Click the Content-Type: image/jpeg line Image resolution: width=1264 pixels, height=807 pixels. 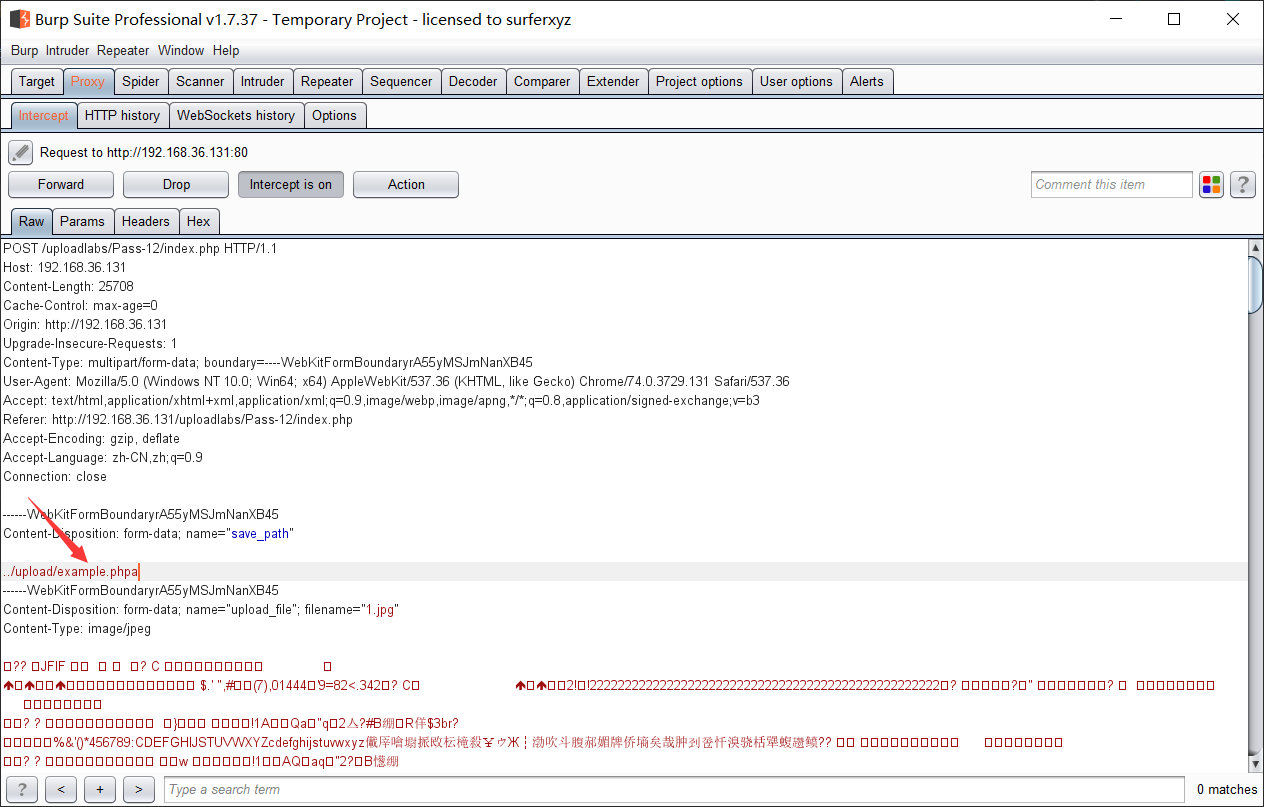76,628
